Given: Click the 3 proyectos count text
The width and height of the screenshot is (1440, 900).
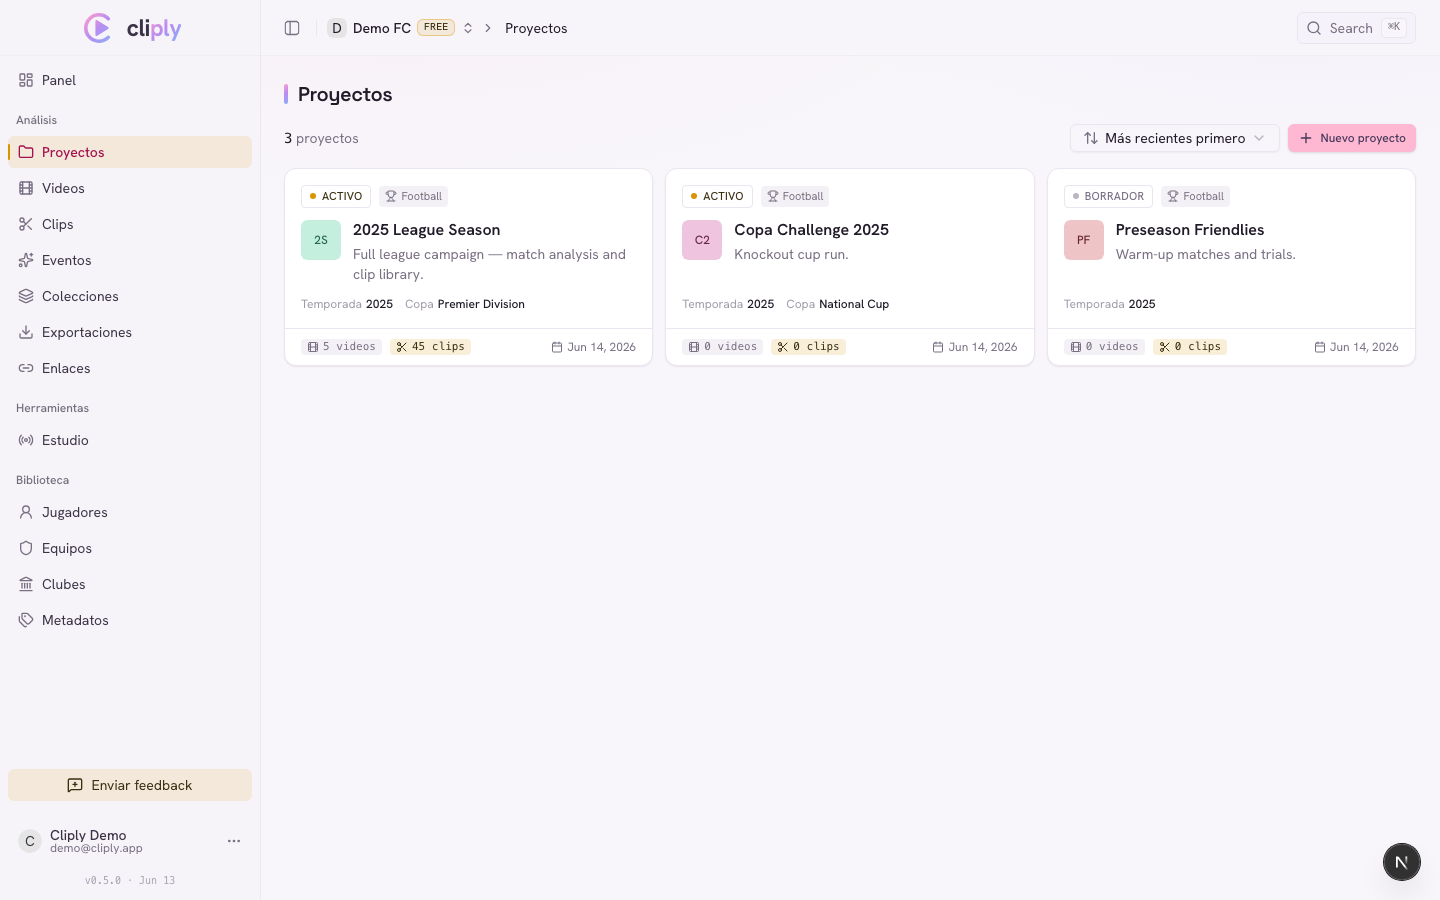Looking at the screenshot, I should (x=321, y=138).
